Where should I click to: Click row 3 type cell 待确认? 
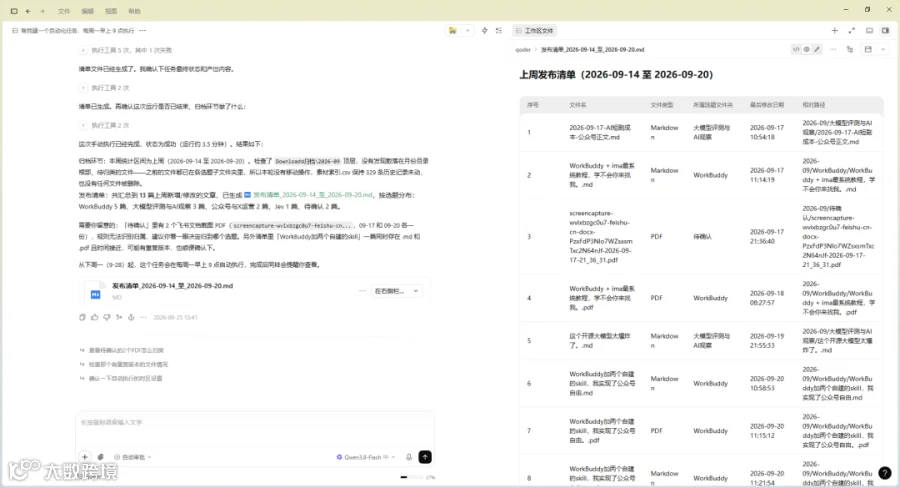point(702,237)
